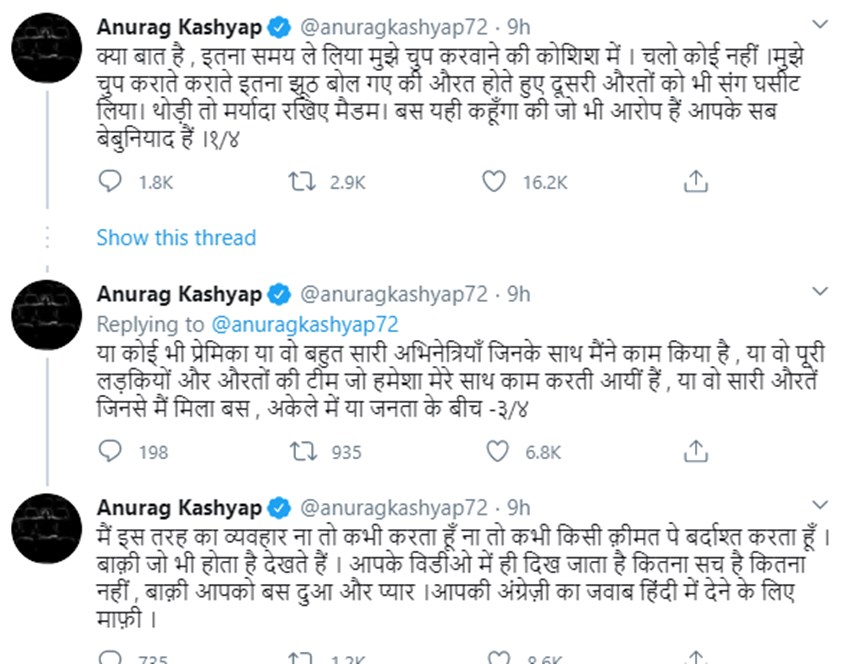Viewport: 850px width, 664px height.
Task: Share the second tweet
Action: tap(696, 453)
